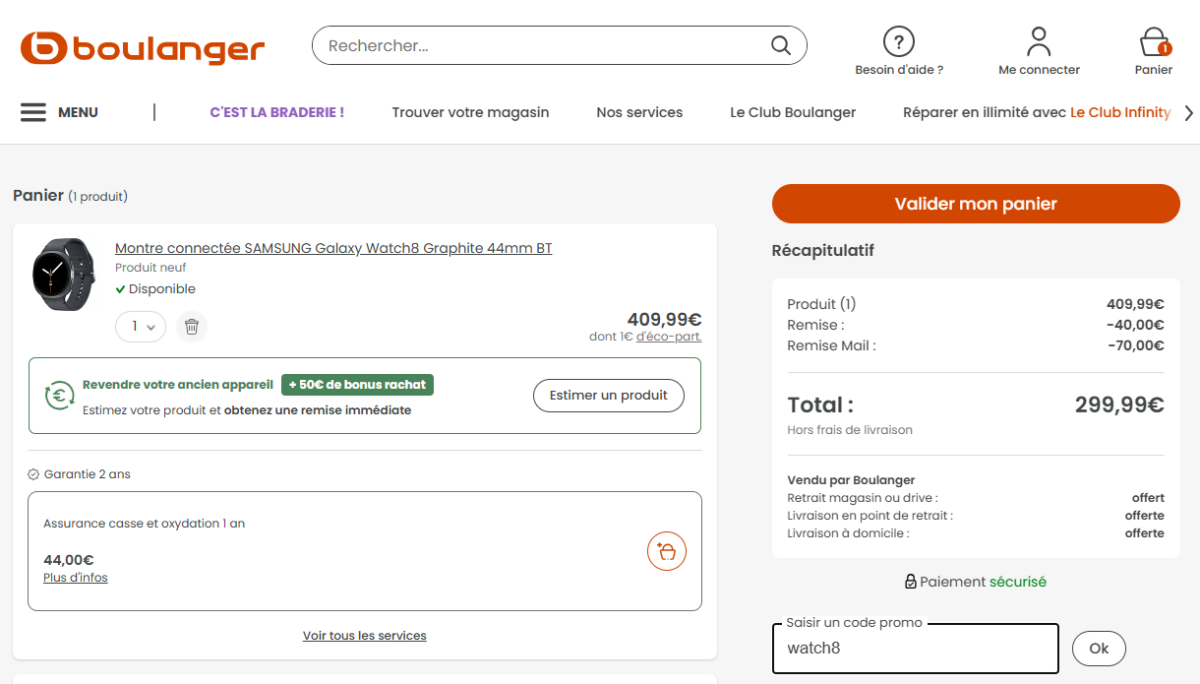Delete the product with trash icon
The width and height of the screenshot is (1200, 684).
point(192,326)
